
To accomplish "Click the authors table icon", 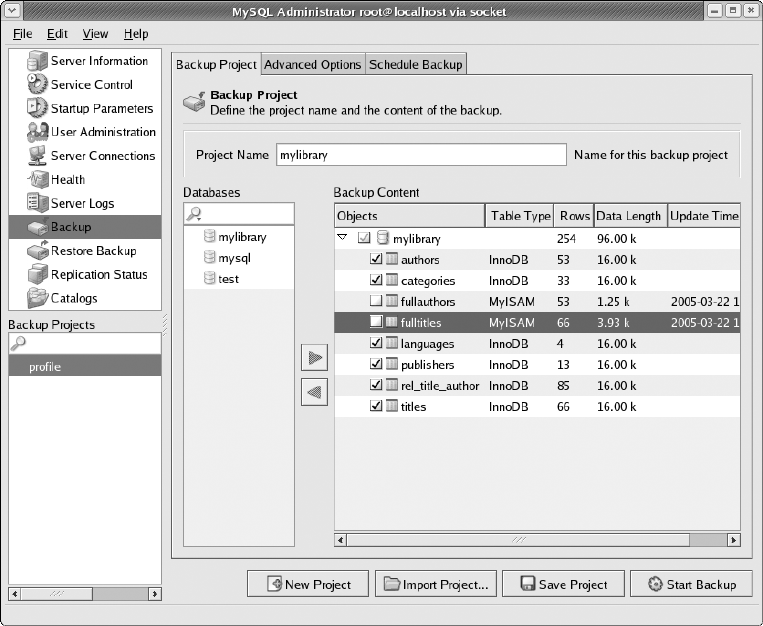I will [392, 259].
